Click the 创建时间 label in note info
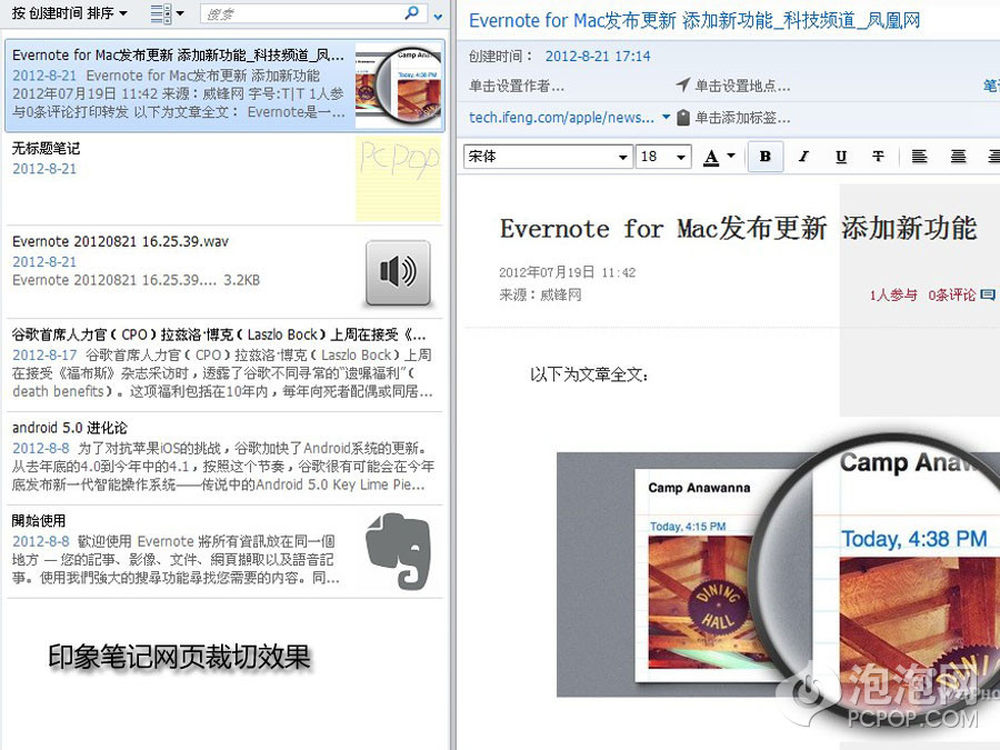The width and height of the screenshot is (1000, 750). [x=501, y=56]
